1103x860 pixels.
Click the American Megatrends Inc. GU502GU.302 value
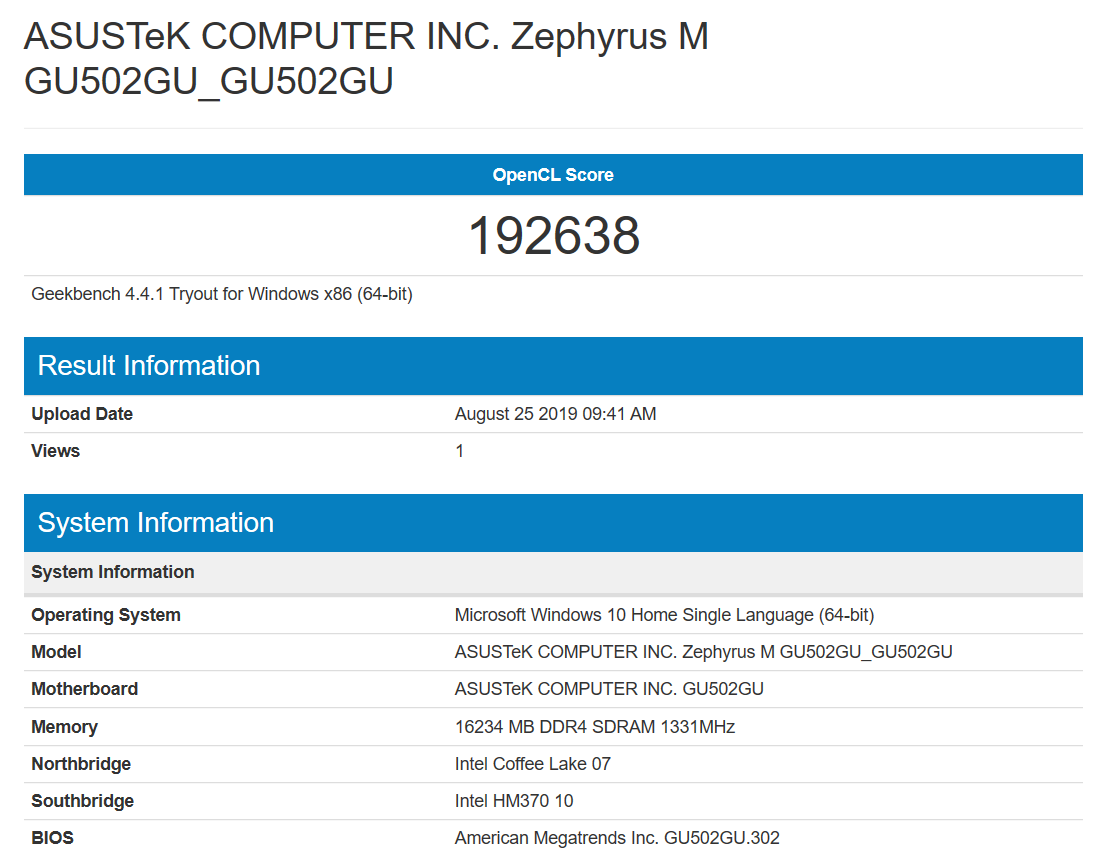pyautogui.click(x=617, y=837)
